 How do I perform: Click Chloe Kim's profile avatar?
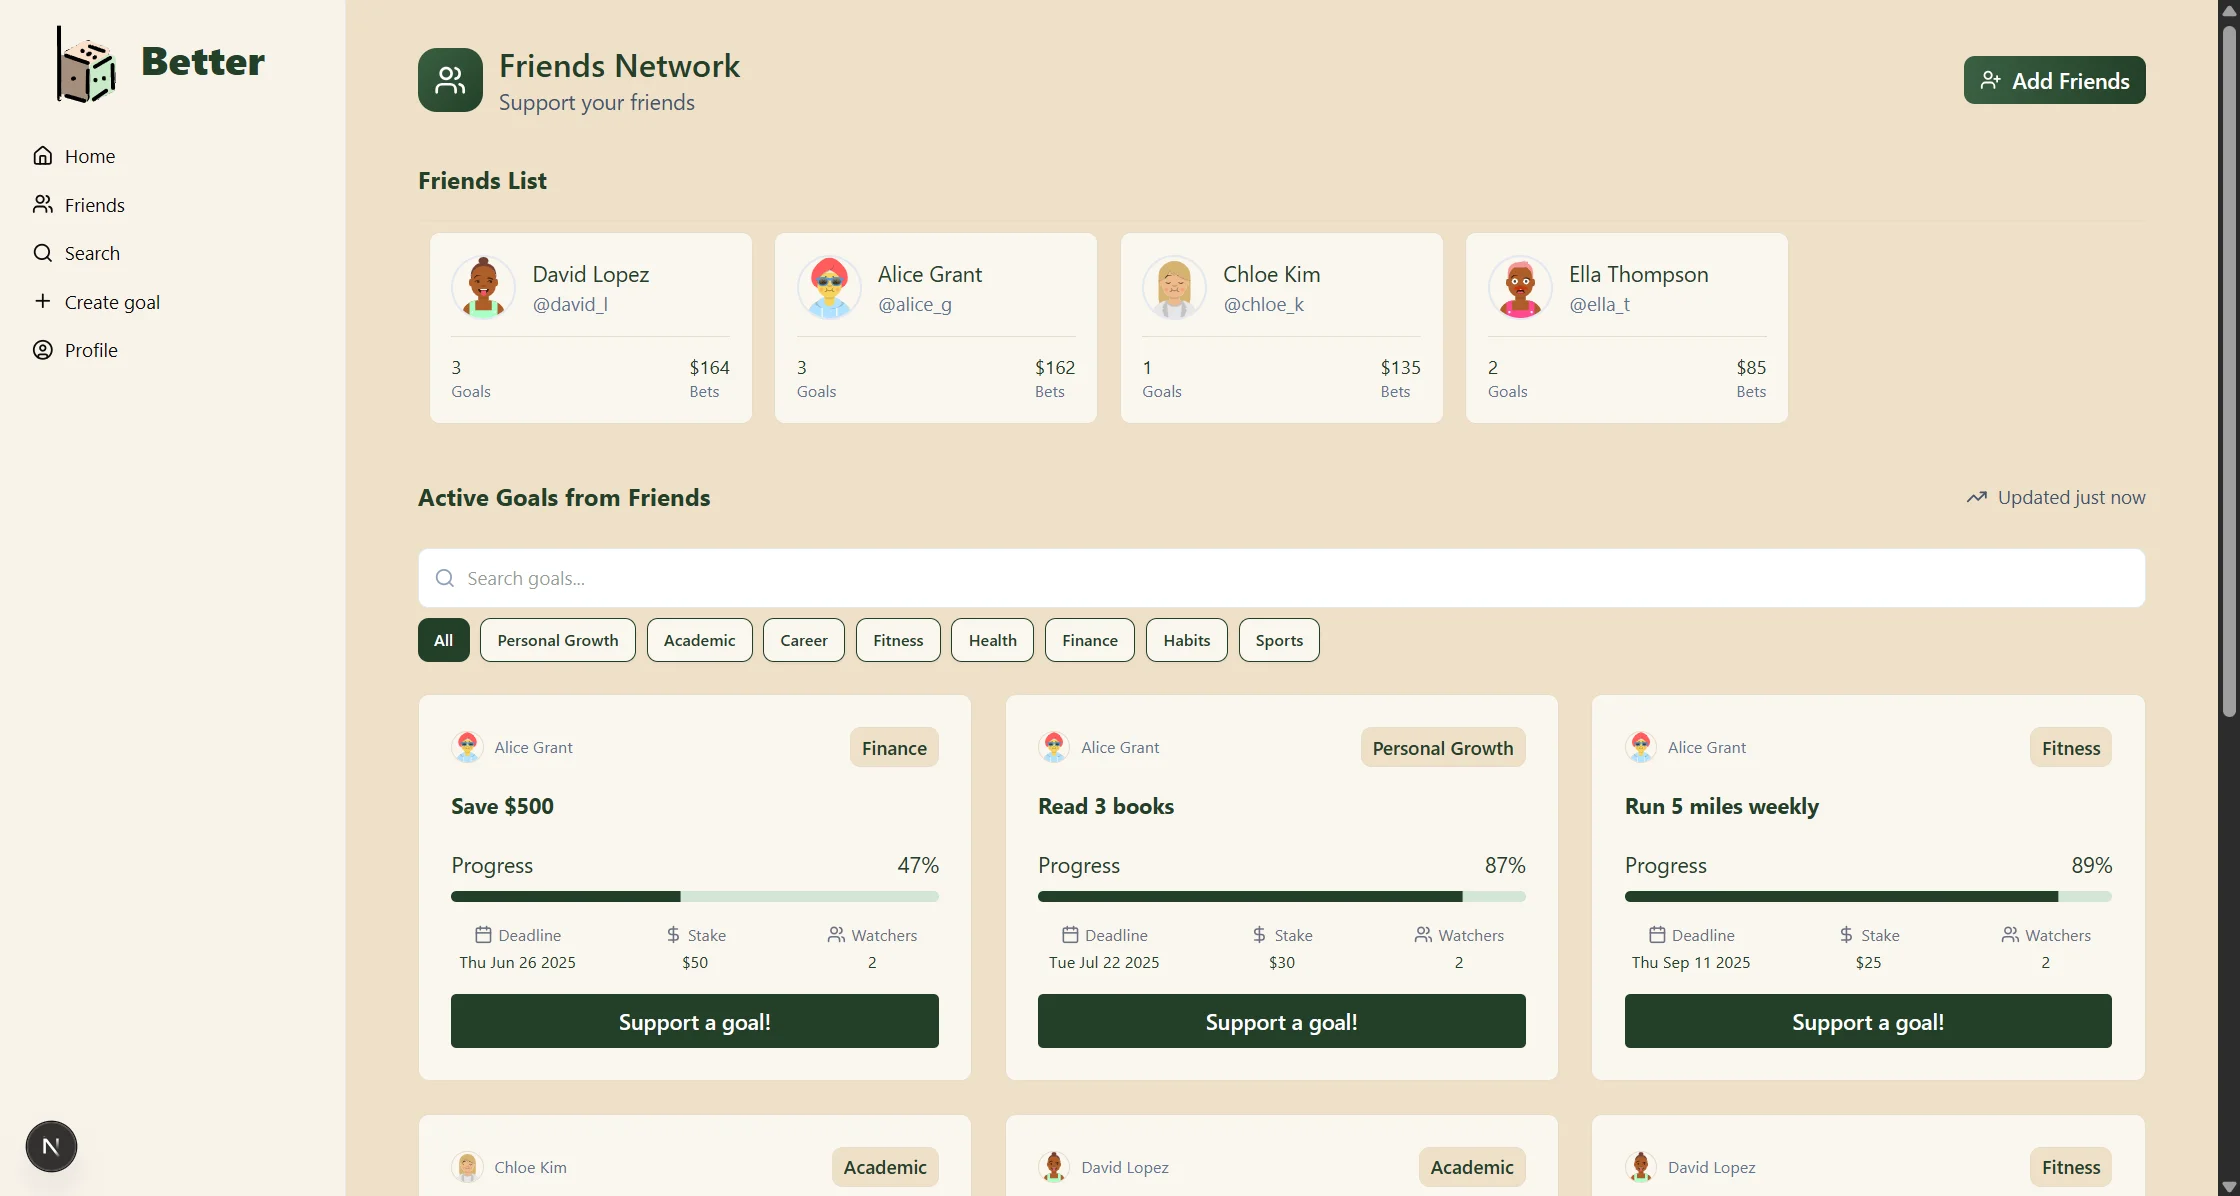(x=1173, y=287)
